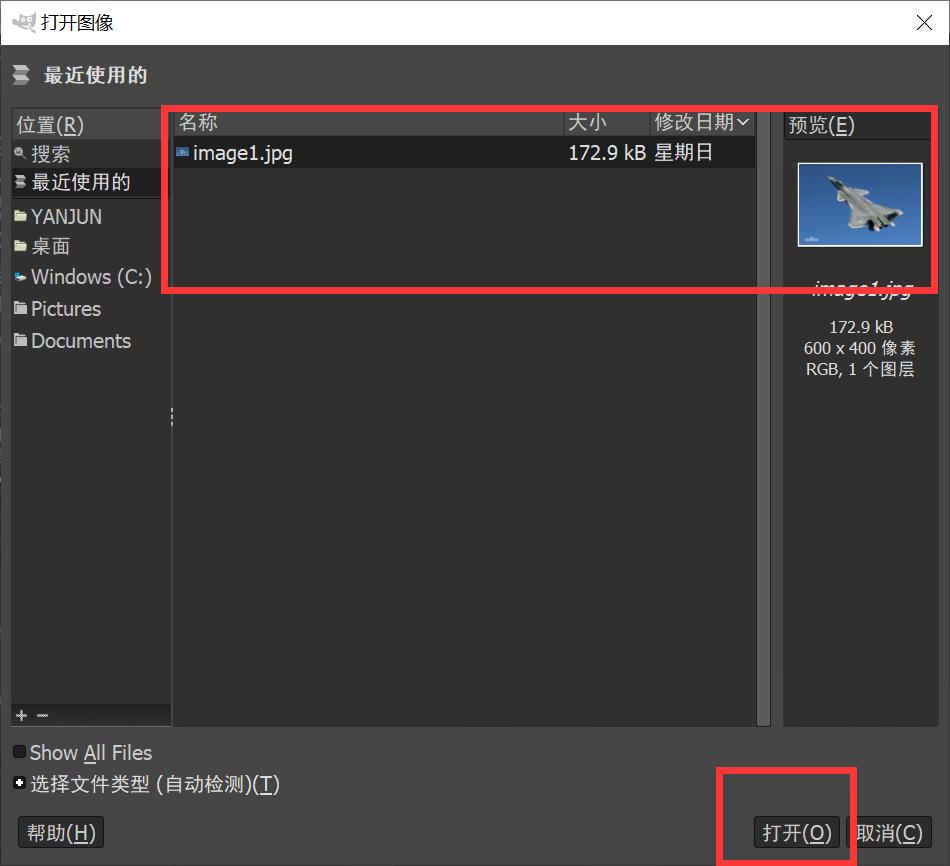This screenshot has width=950, height=866.
Task: Click the 打开(O) button
Action: pyautogui.click(x=797, y=833)
